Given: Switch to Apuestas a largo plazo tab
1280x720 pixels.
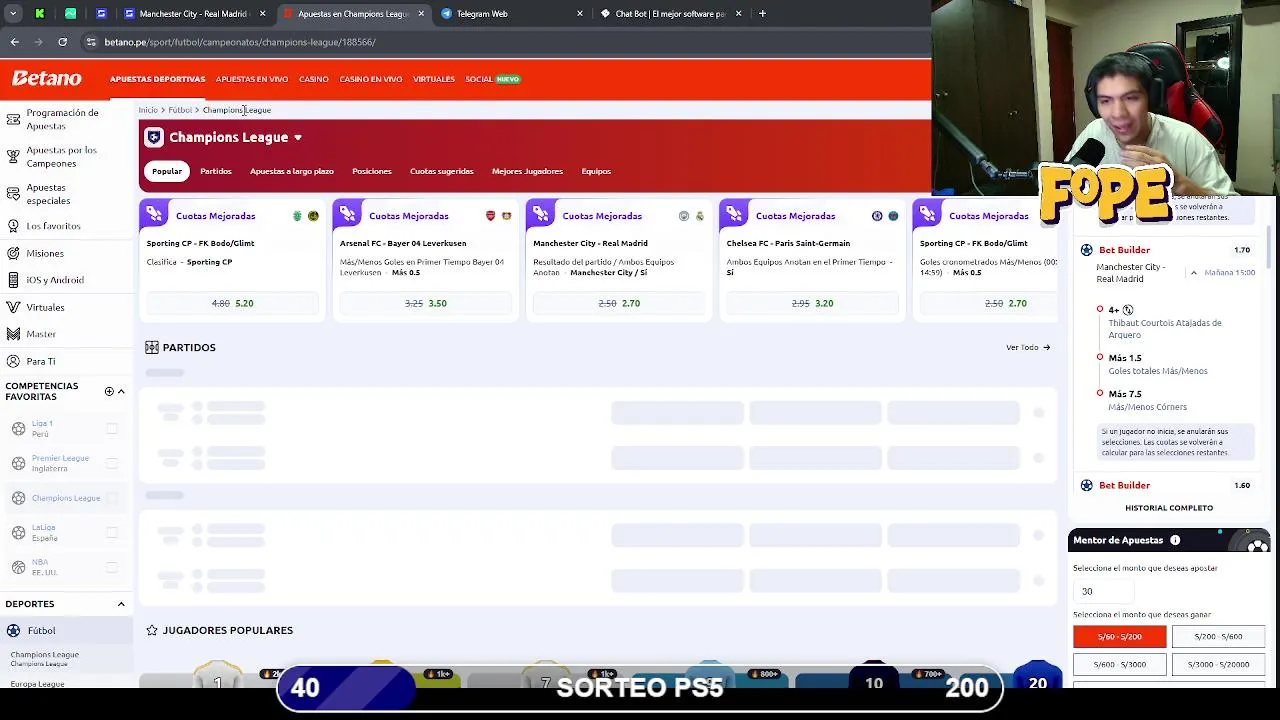Looking at the screenshot, I should coord(292,171).
